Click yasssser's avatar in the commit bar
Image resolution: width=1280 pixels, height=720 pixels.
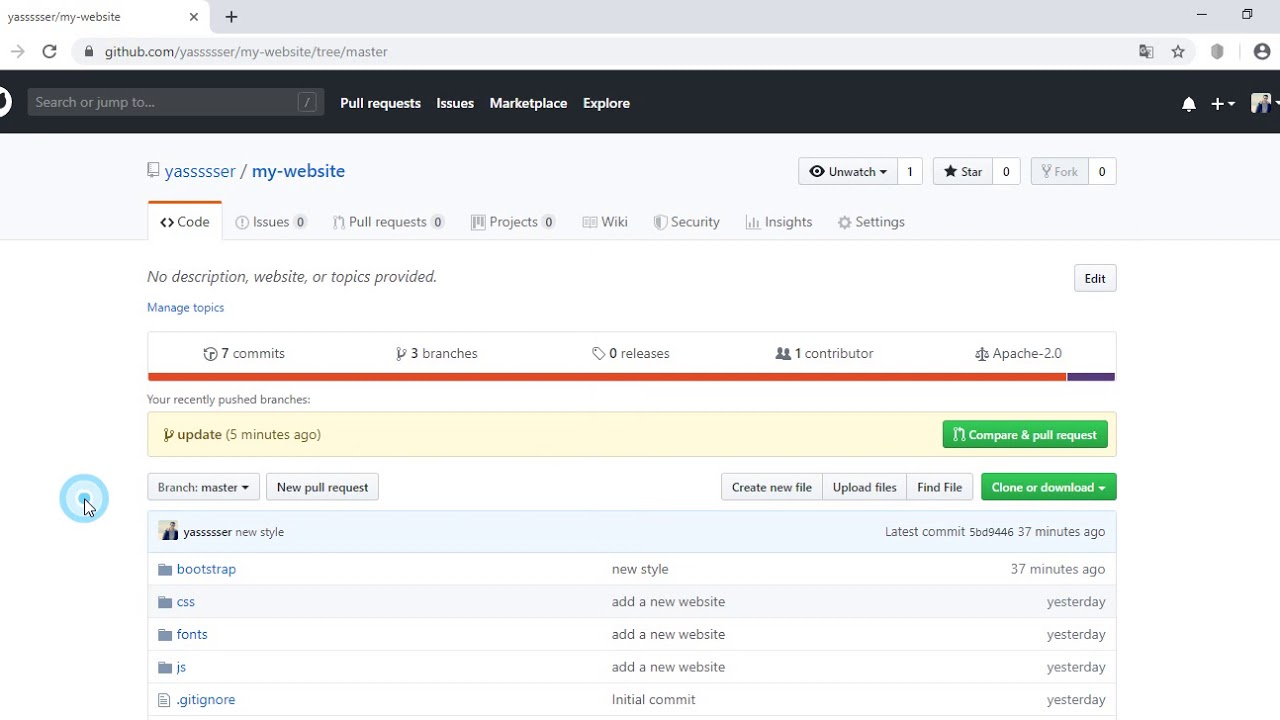pos(168,531)
